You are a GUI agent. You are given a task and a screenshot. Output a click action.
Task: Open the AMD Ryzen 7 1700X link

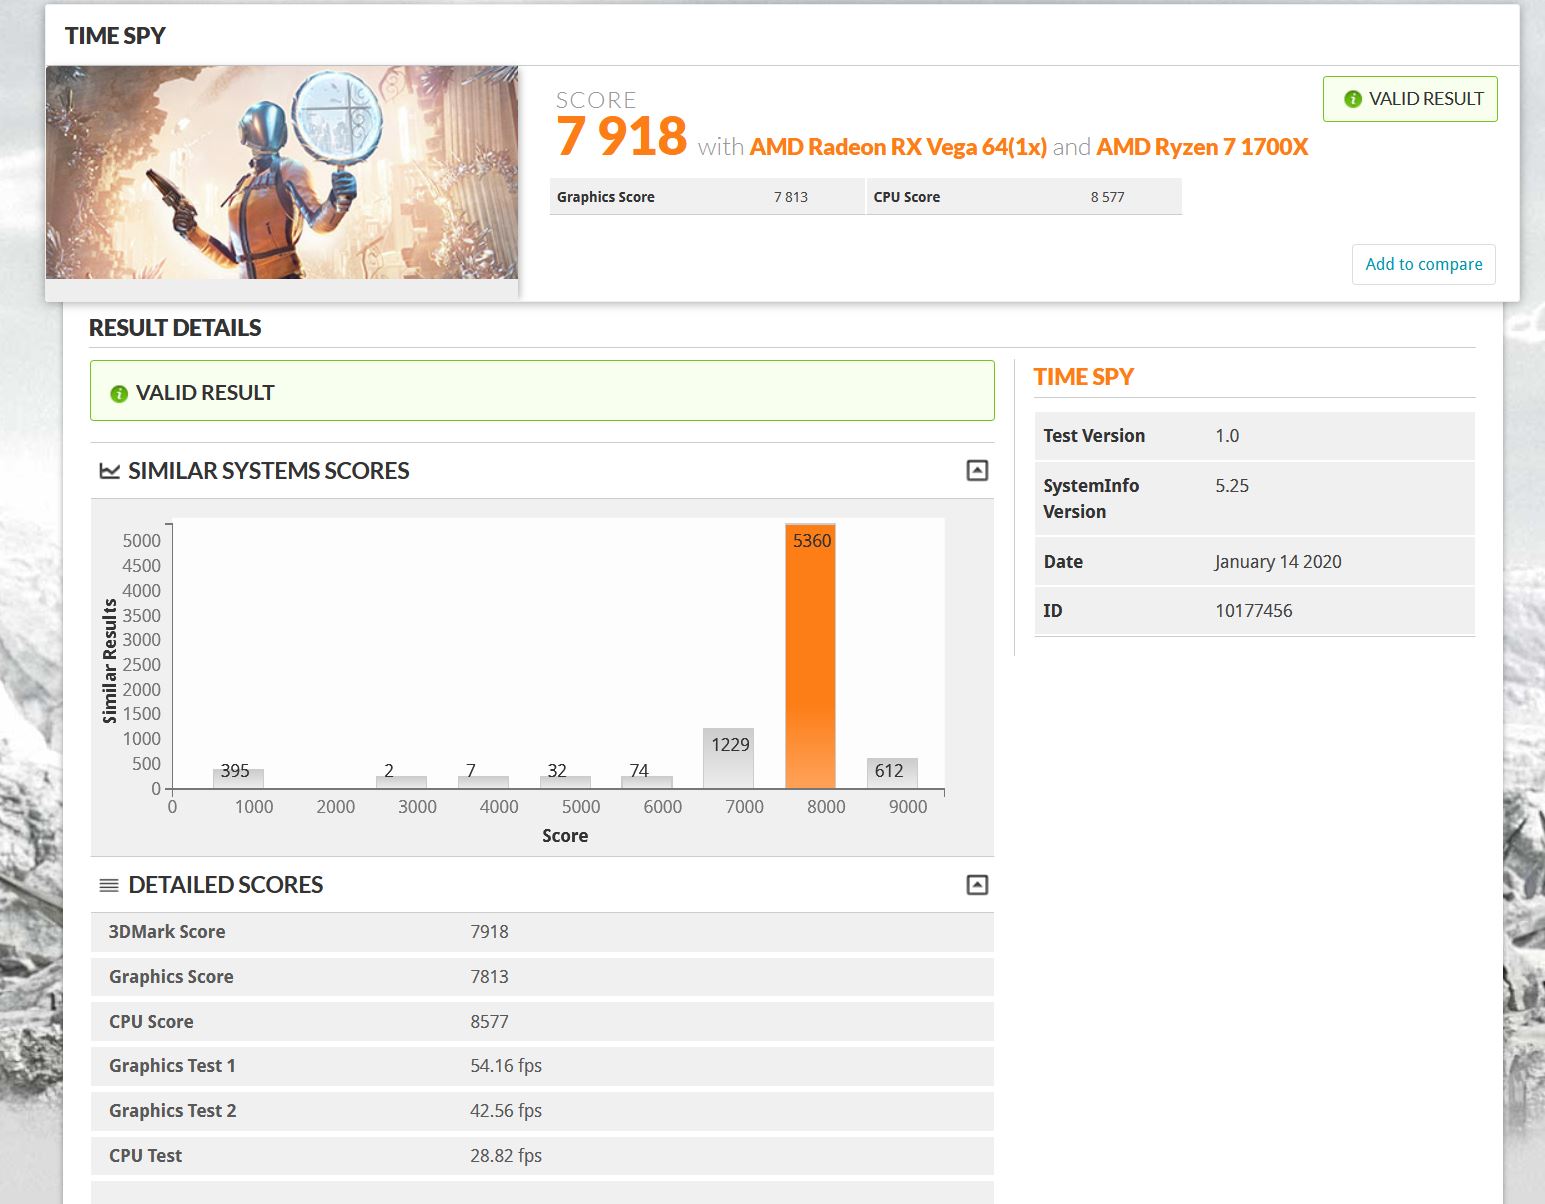pos(1202,147)
